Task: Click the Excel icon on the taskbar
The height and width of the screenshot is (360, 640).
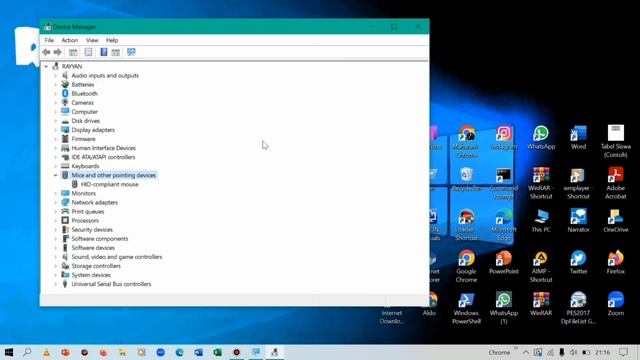Action: [x=217, y=352]
